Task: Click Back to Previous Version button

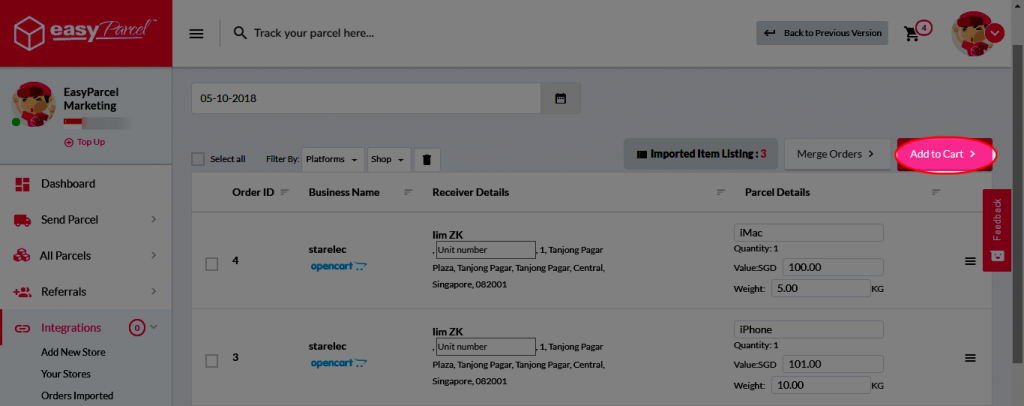Action: [822, 33]
